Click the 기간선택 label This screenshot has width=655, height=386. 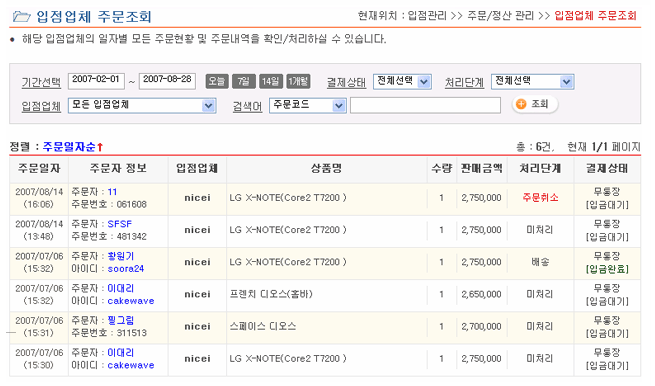coord(41,82)
